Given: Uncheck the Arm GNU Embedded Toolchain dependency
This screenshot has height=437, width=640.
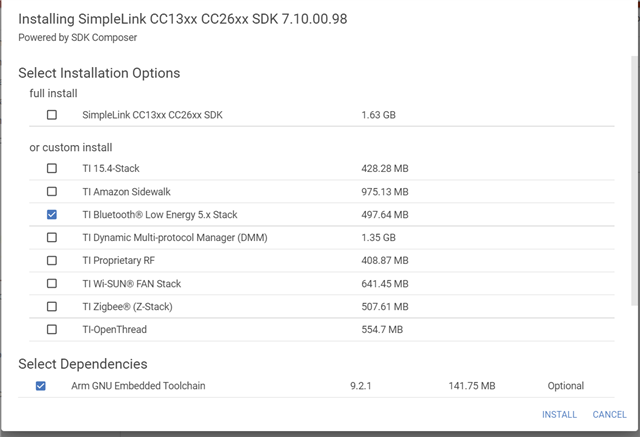Looking at the screenshot, I should click(x=41, y=386).
